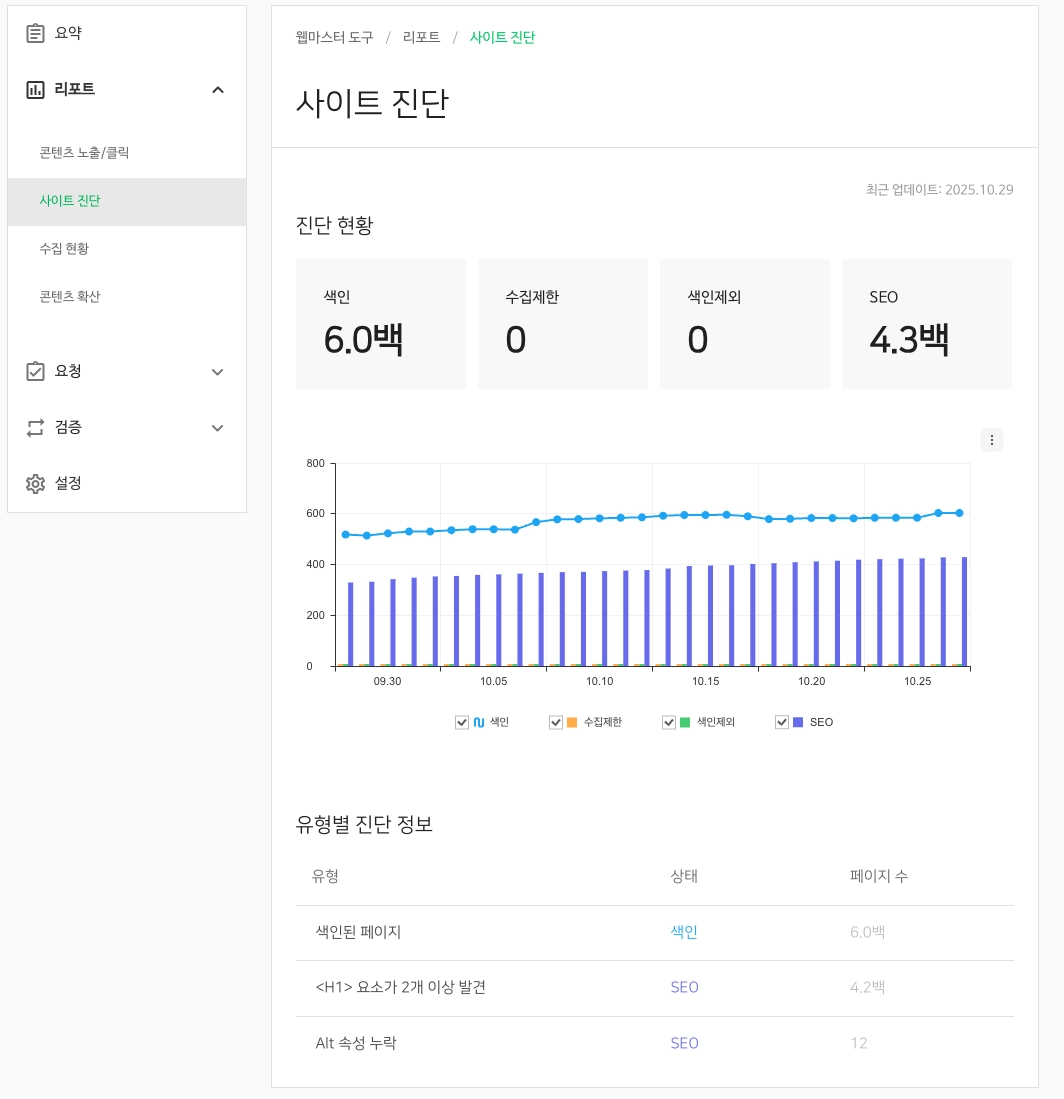Click the 검증 exchange-arrows sidebar icon
Viewport: 1064px width, 1099px height.
[x=36, y=427]
